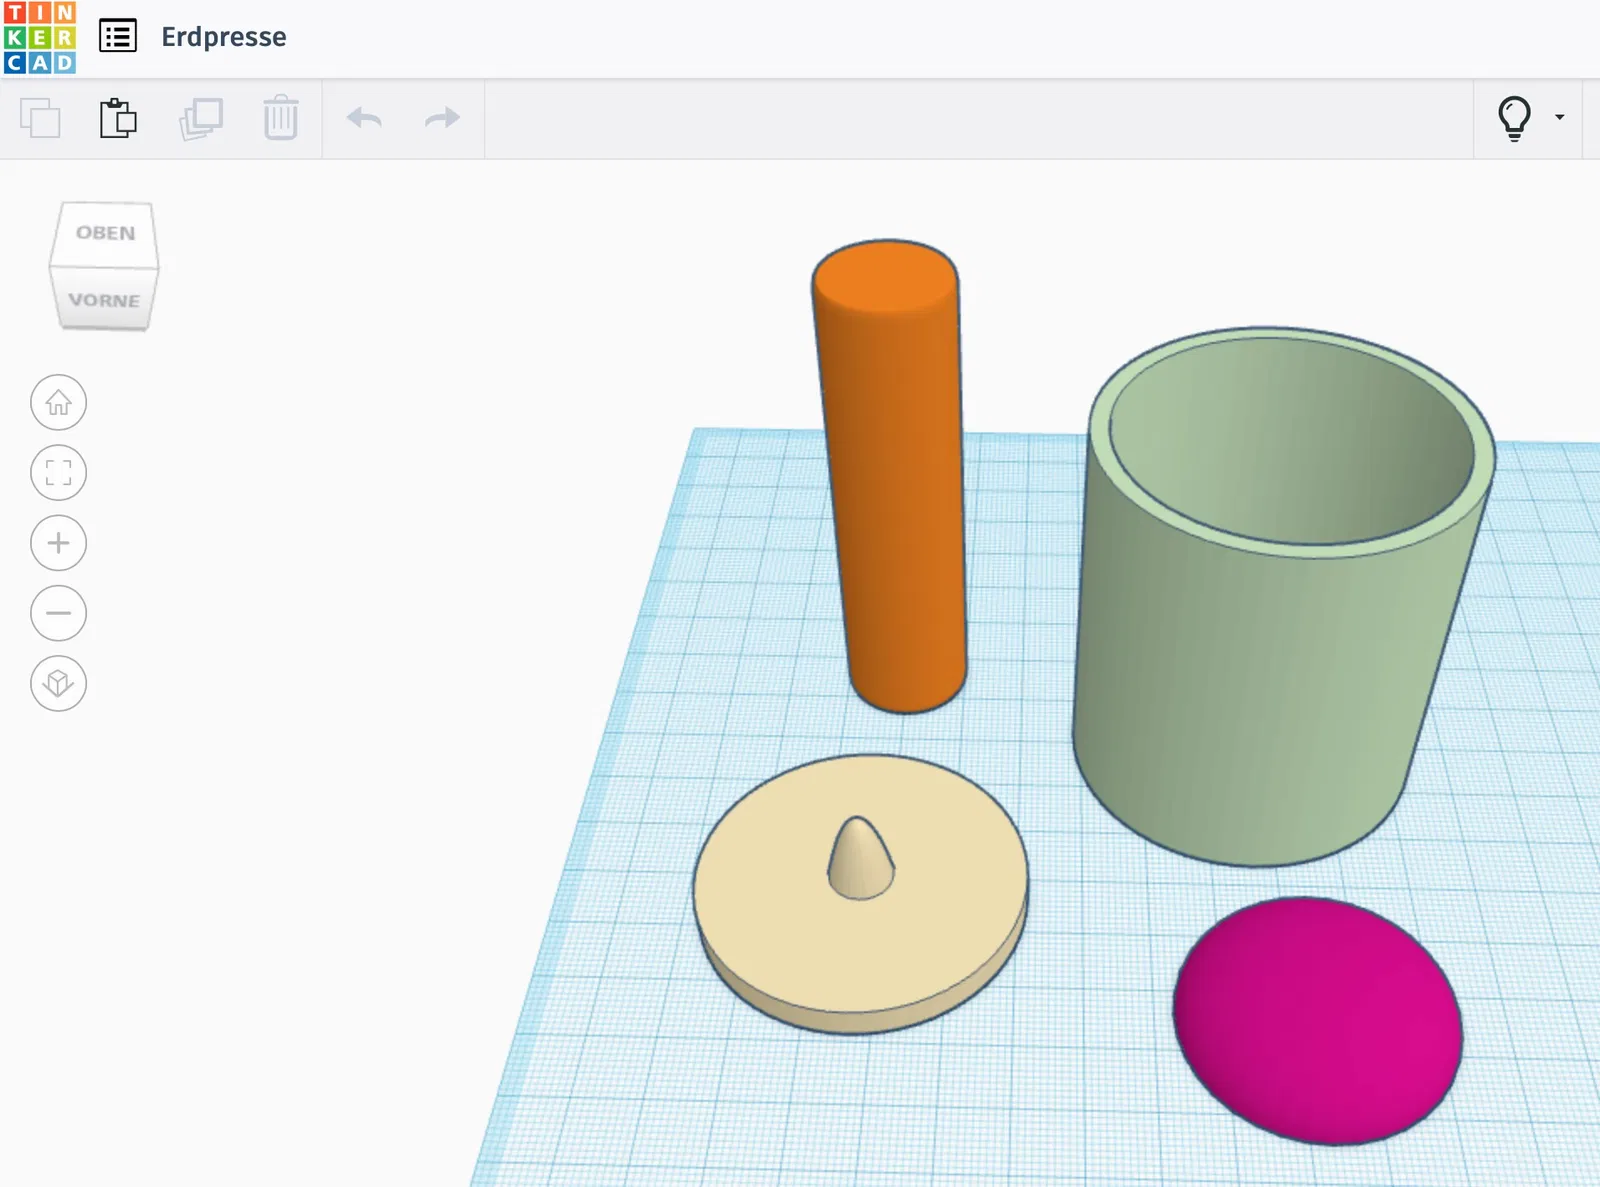
Task: Redo the last action
Action: coord(442,118)
